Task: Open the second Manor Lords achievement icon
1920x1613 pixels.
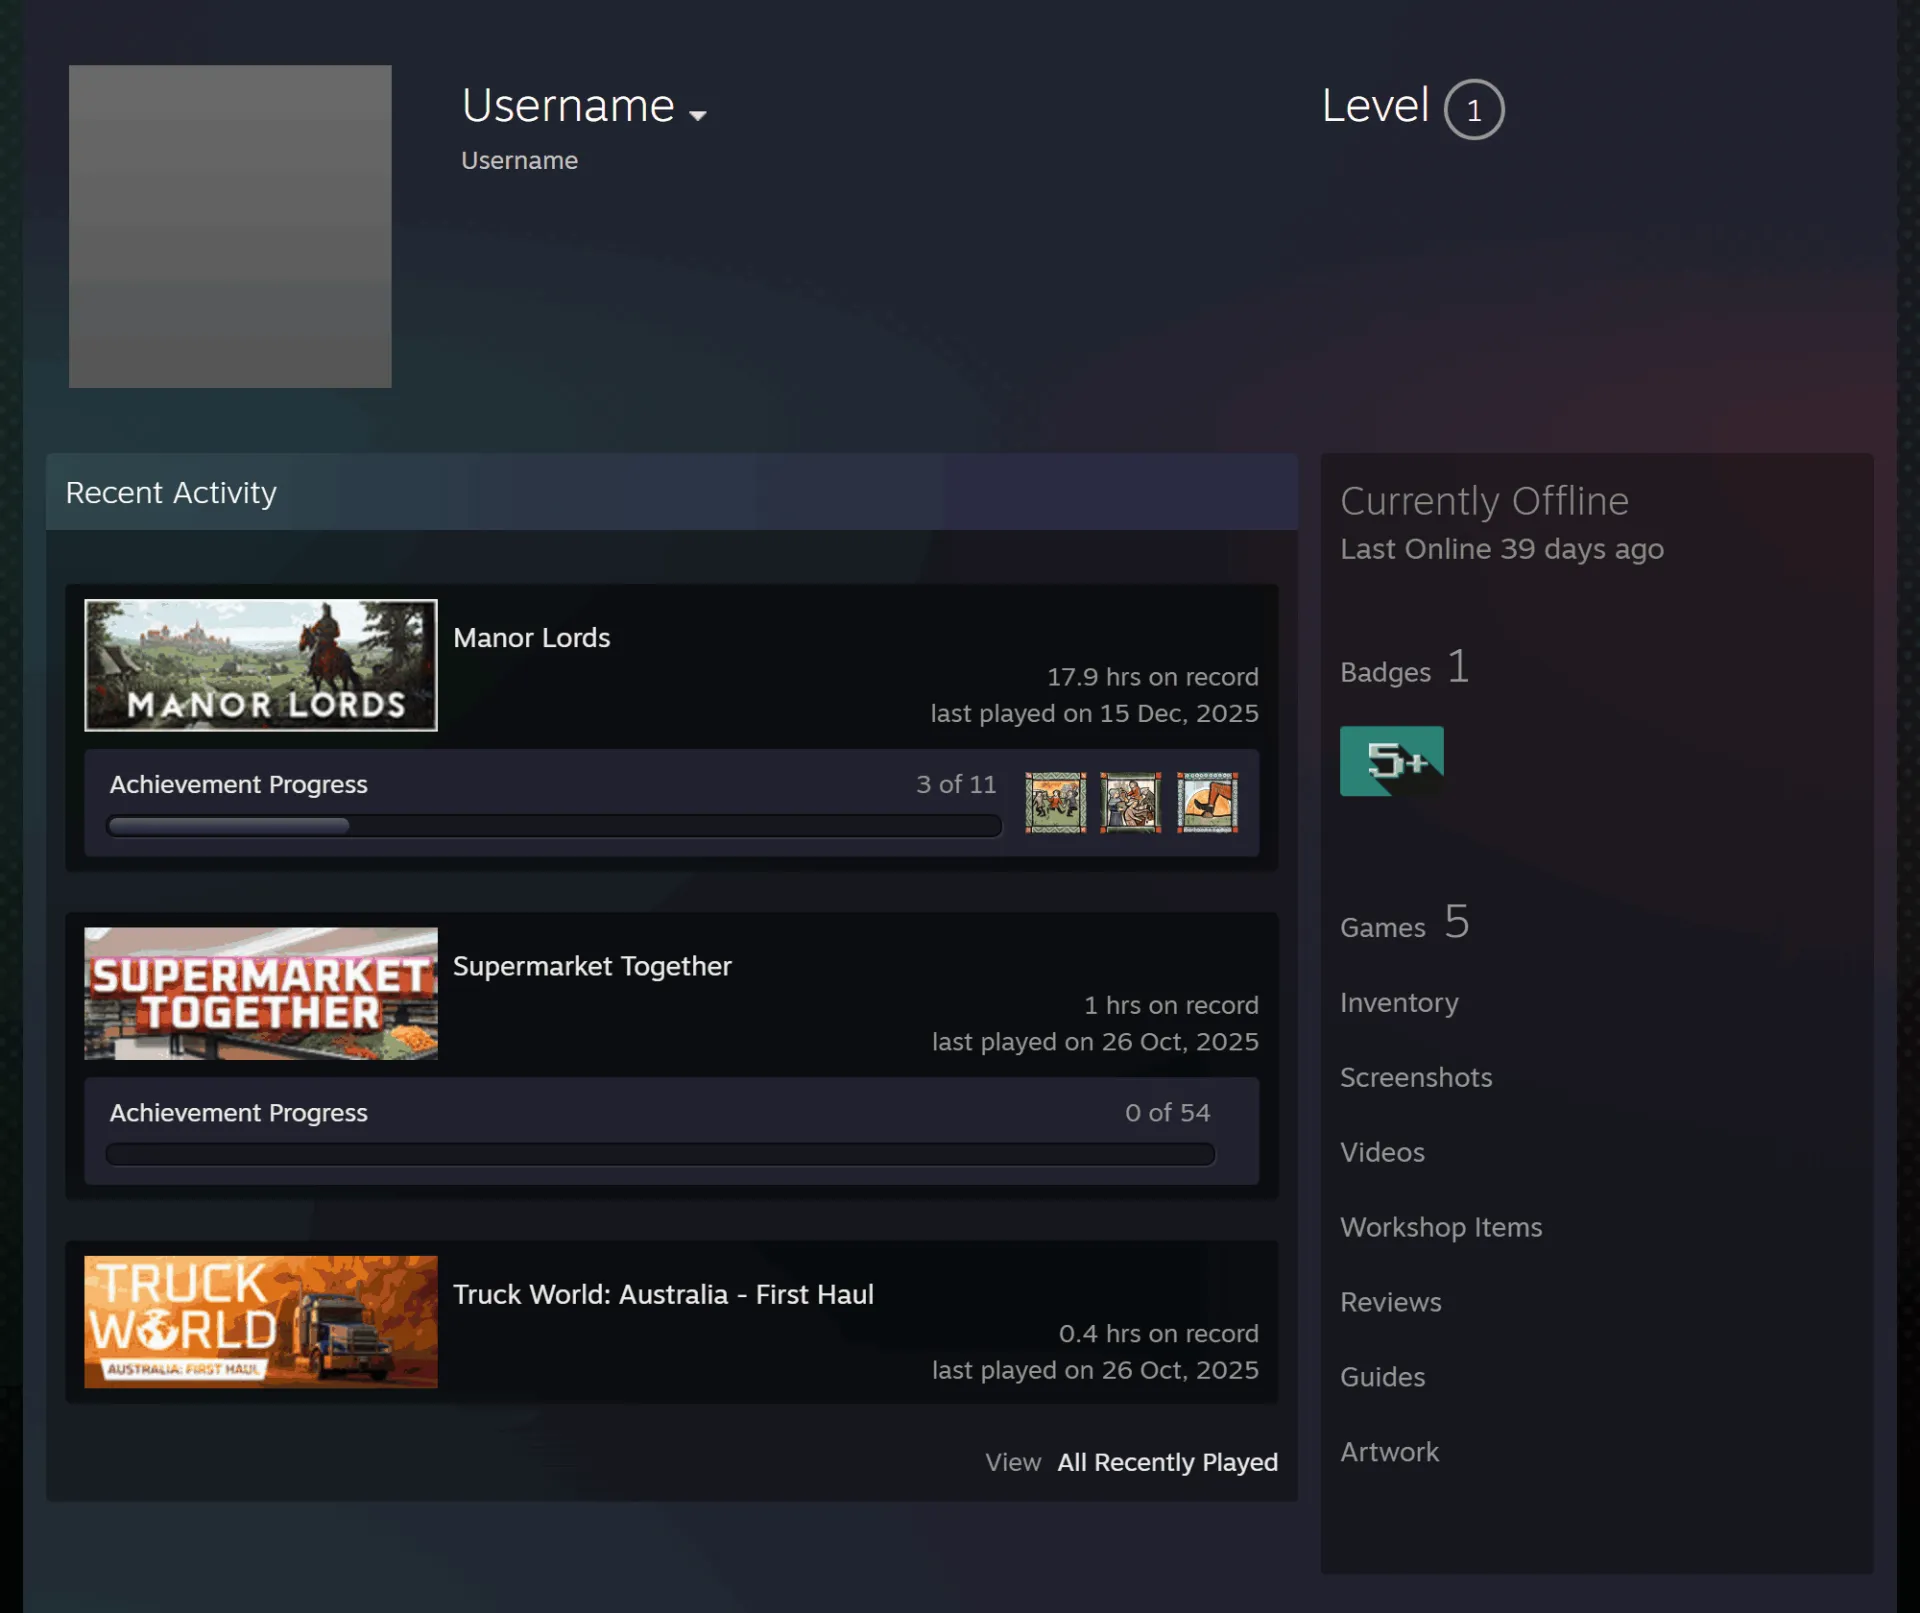Action: (1131, 802)
